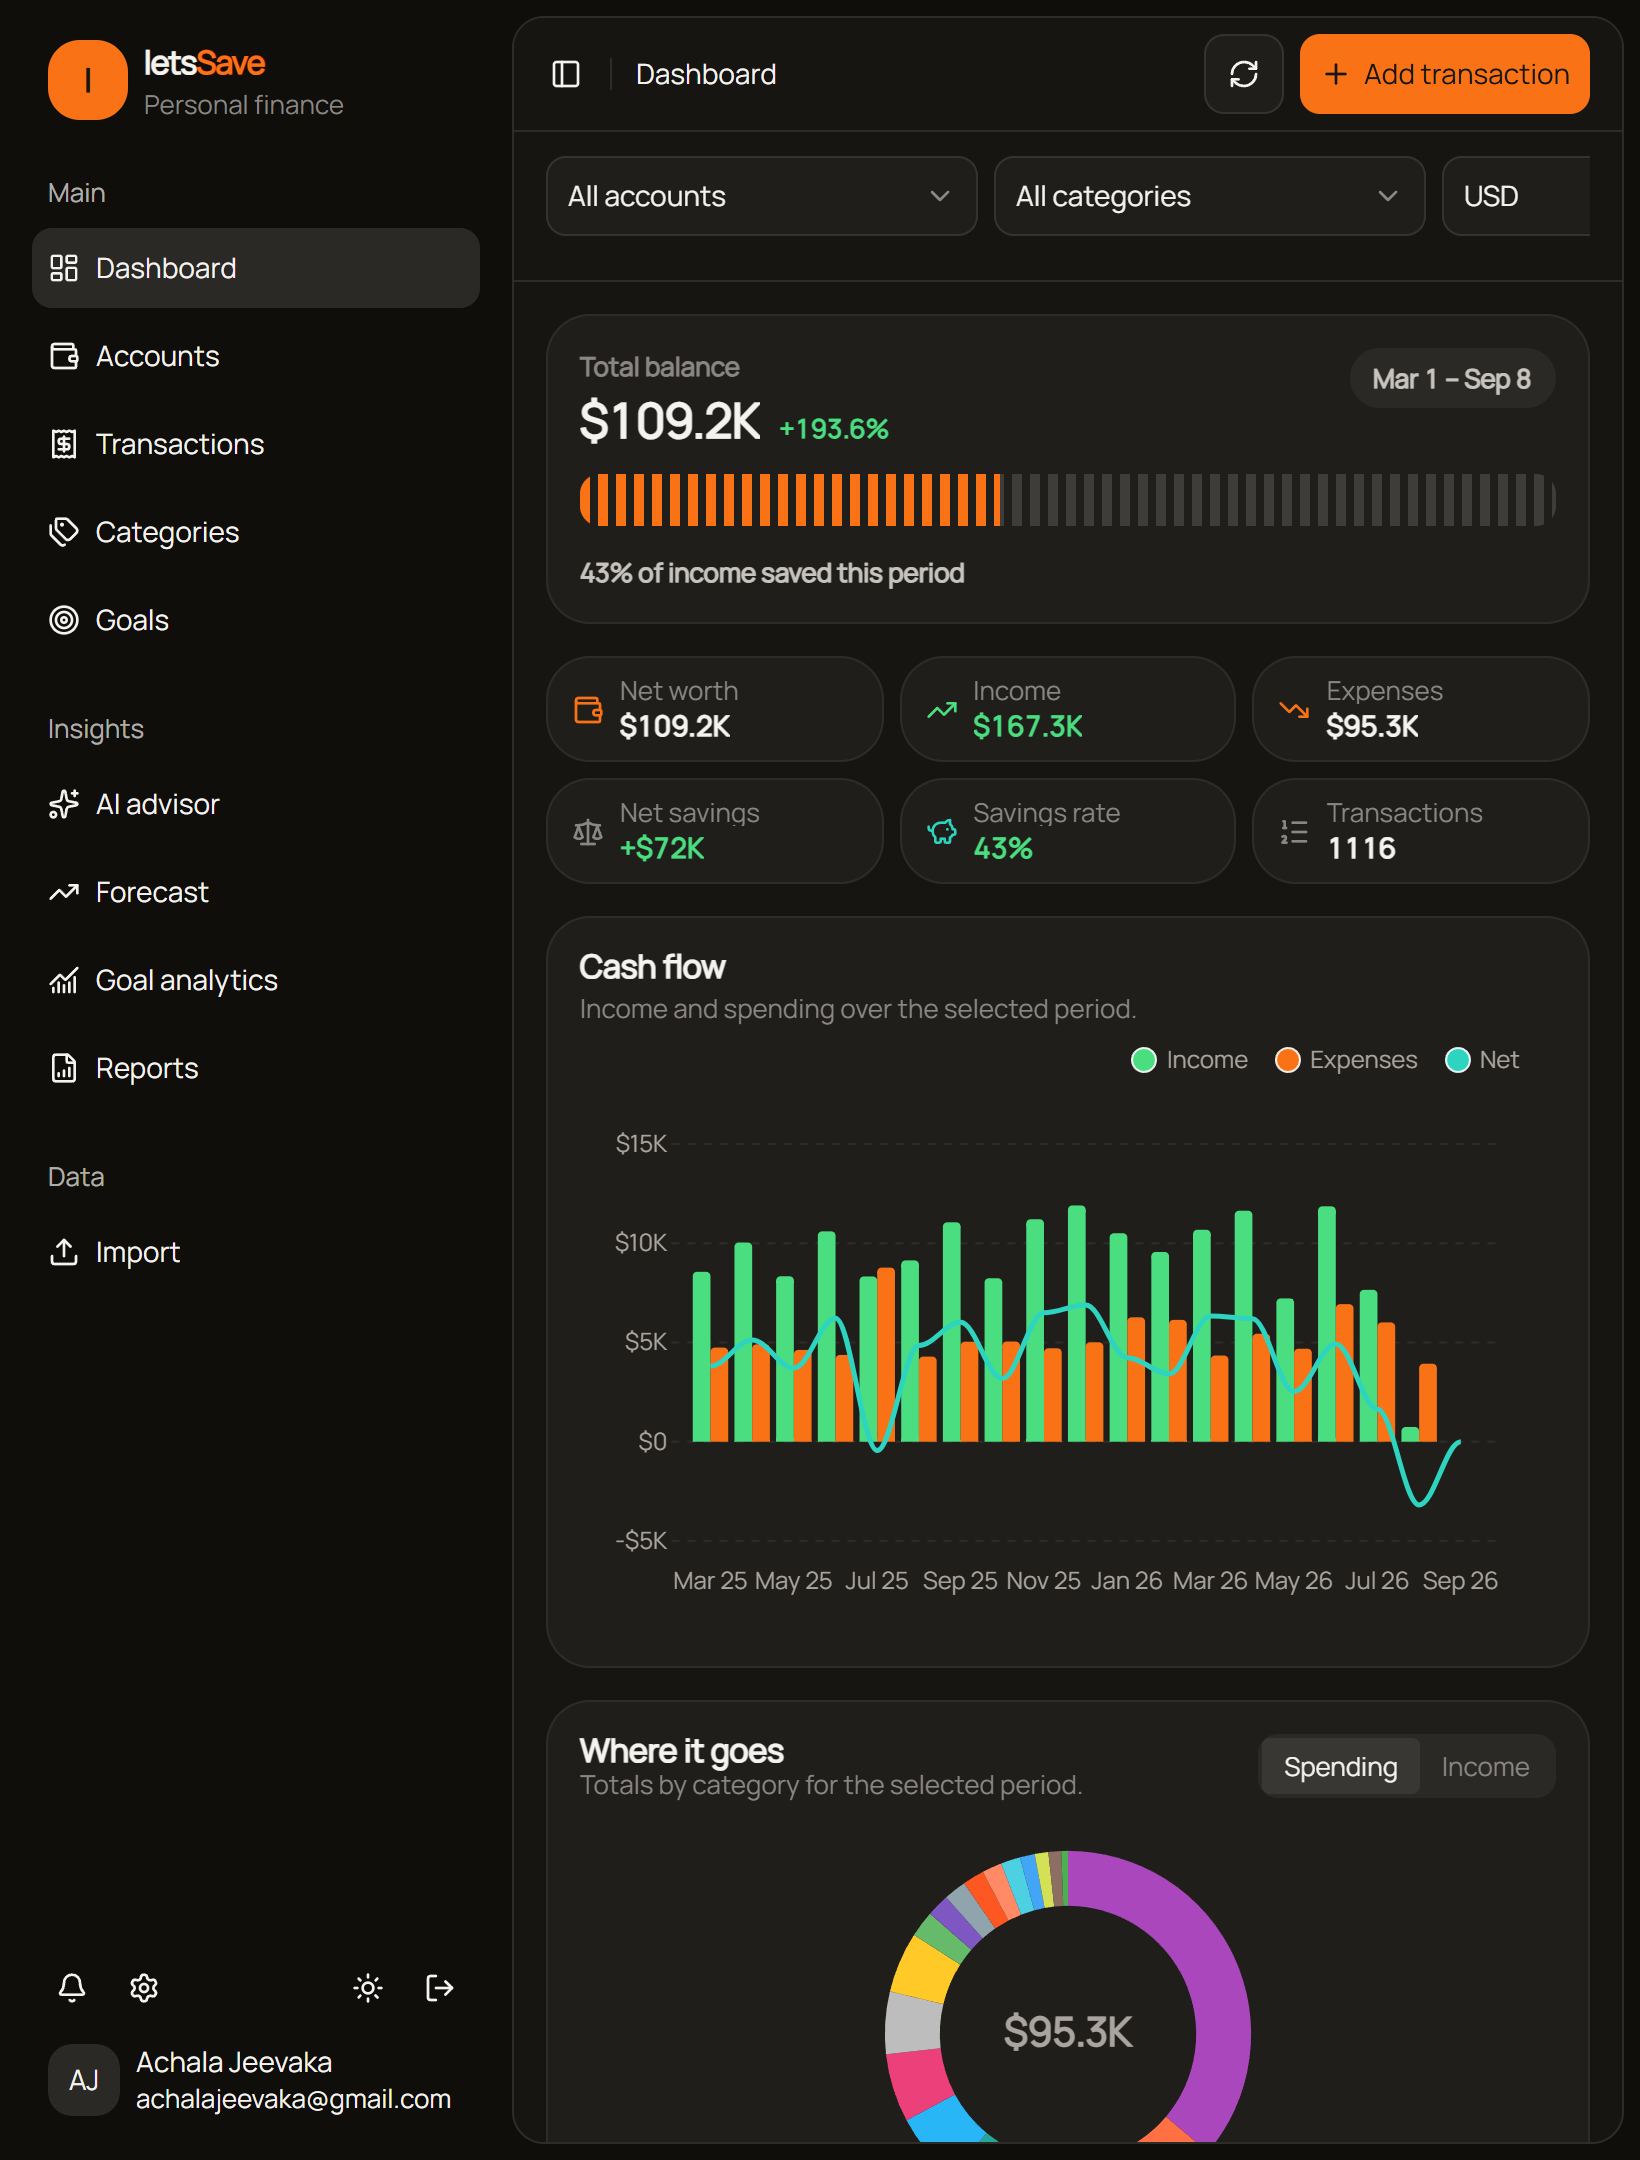Toggle Income series in chart legend
The image size is (1640, 2160).
1189,1059
